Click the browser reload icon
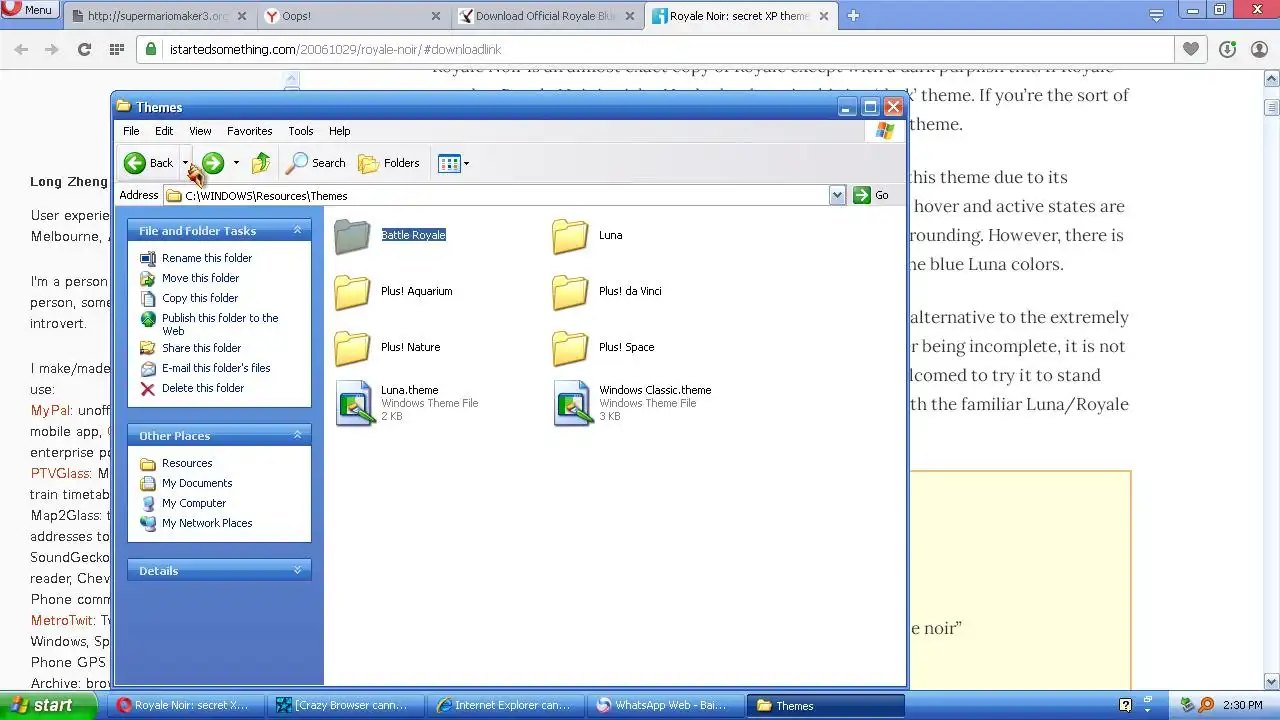The width and height of the screenshot is (1280, 720). (84, 49)
